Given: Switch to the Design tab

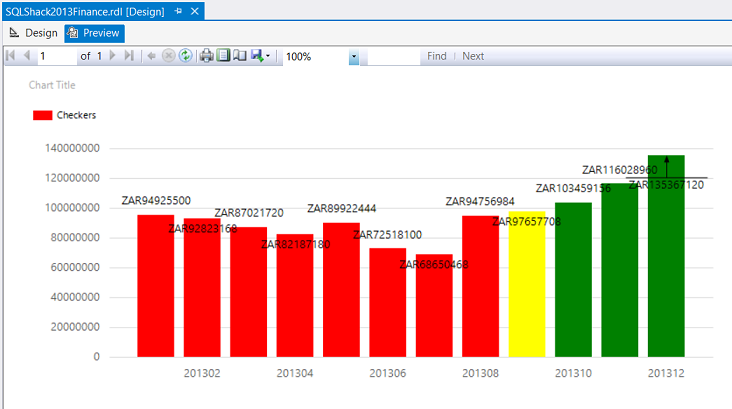Looking at the screenshot, I should [33, 33].
